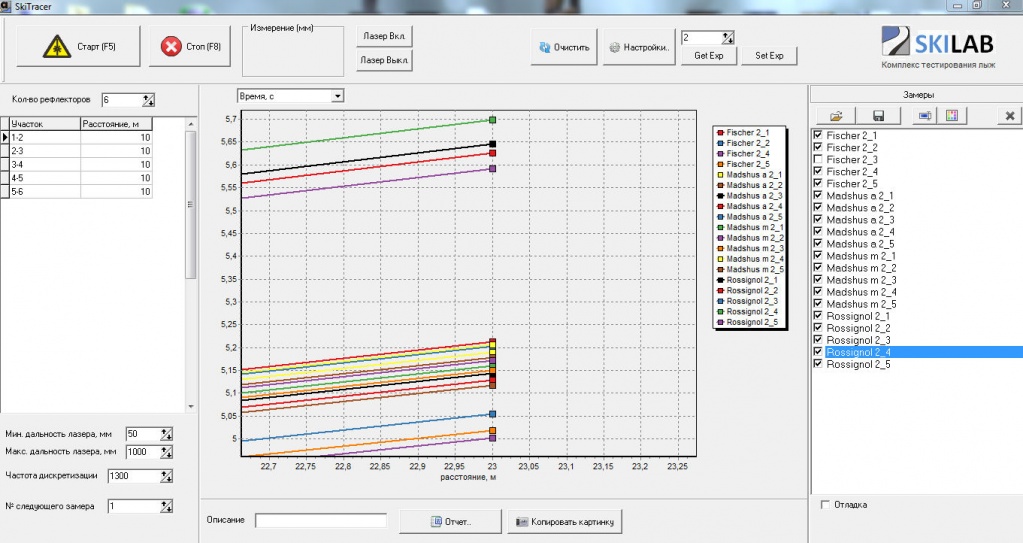Select the 4-5 section row
This screenshot has height=543, width=1023.
pos(76,178)
